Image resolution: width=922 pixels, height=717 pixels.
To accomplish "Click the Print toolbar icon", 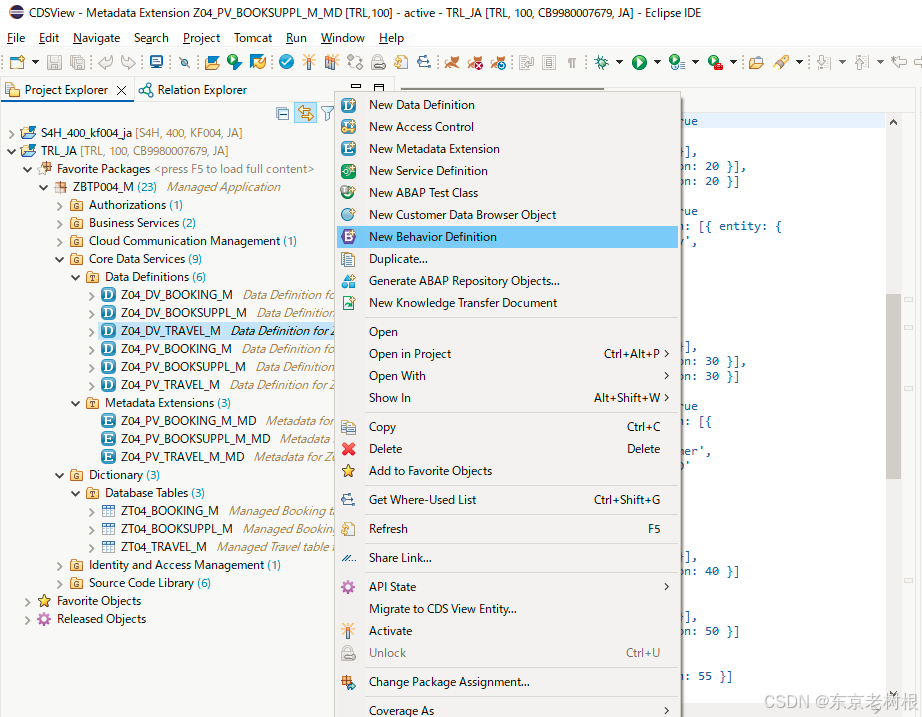I will [x=548, y=62].
